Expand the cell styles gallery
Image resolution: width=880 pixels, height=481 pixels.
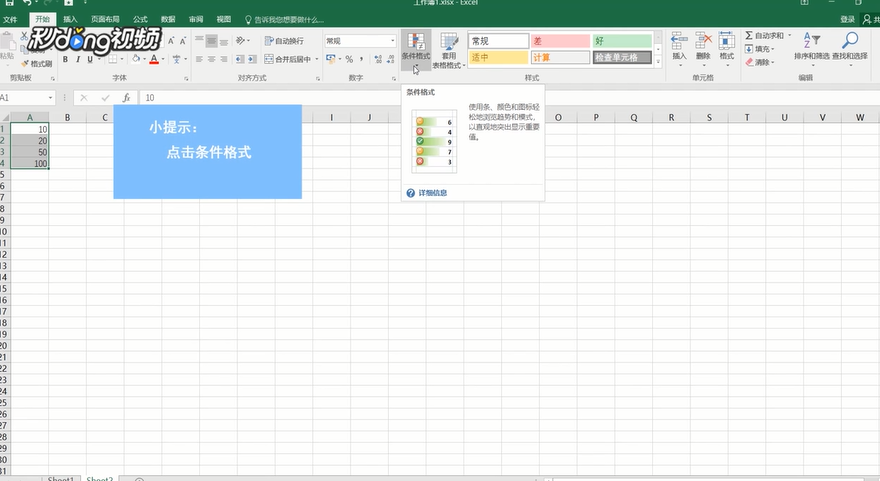coord(658,62)
